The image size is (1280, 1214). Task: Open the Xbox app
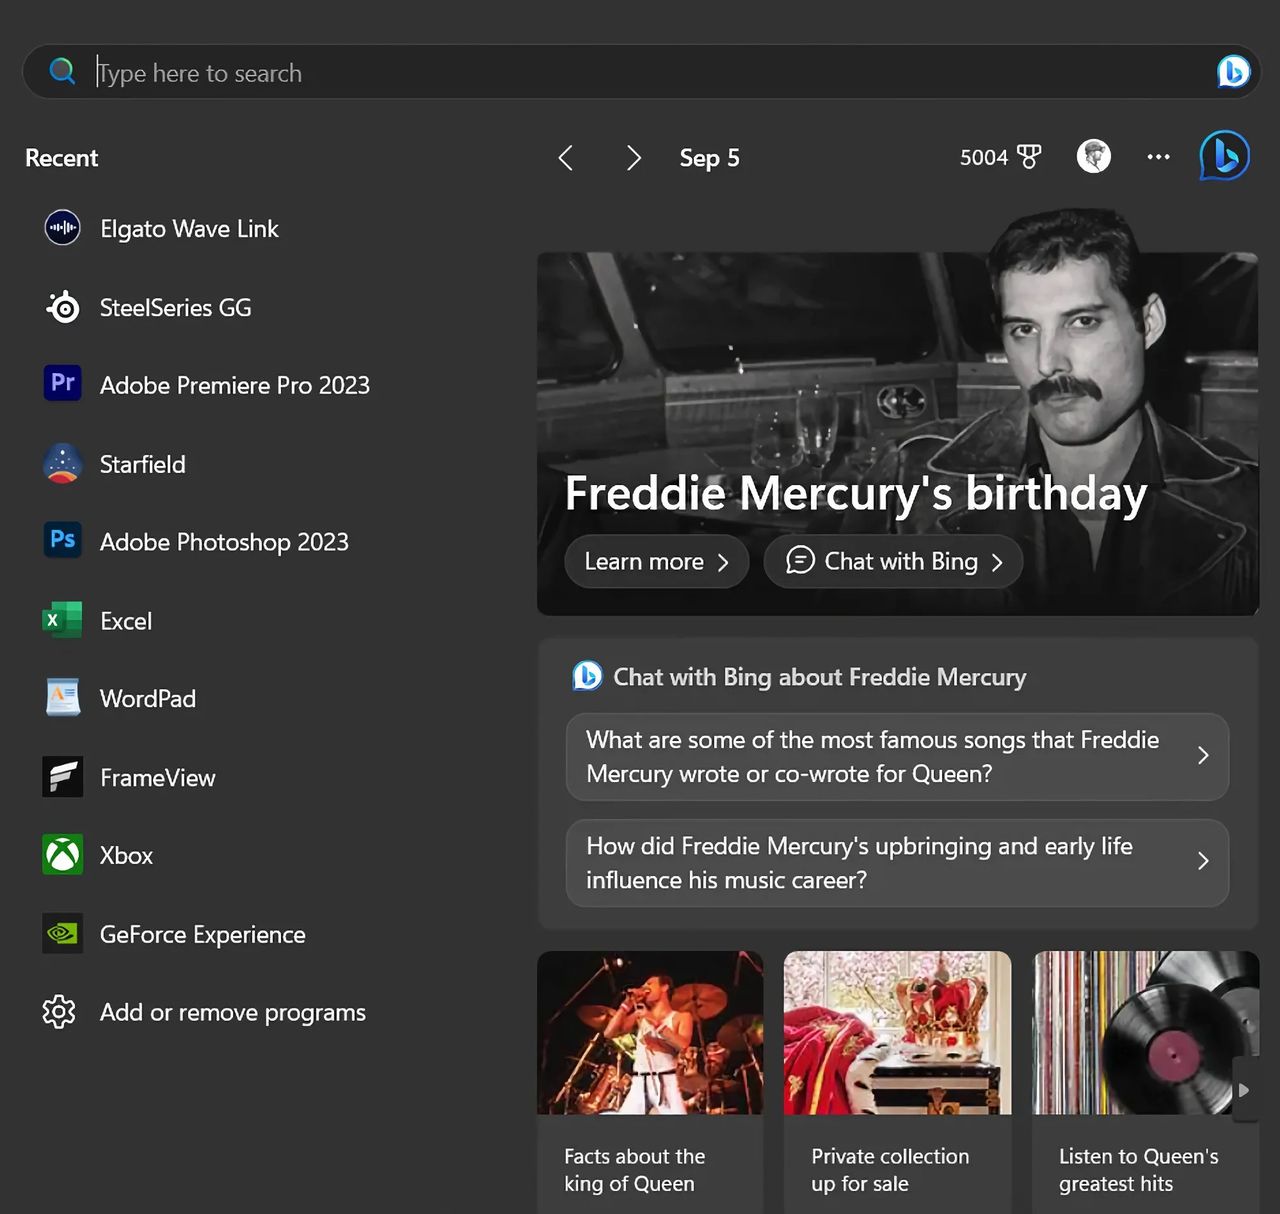(x=125, y=856)
